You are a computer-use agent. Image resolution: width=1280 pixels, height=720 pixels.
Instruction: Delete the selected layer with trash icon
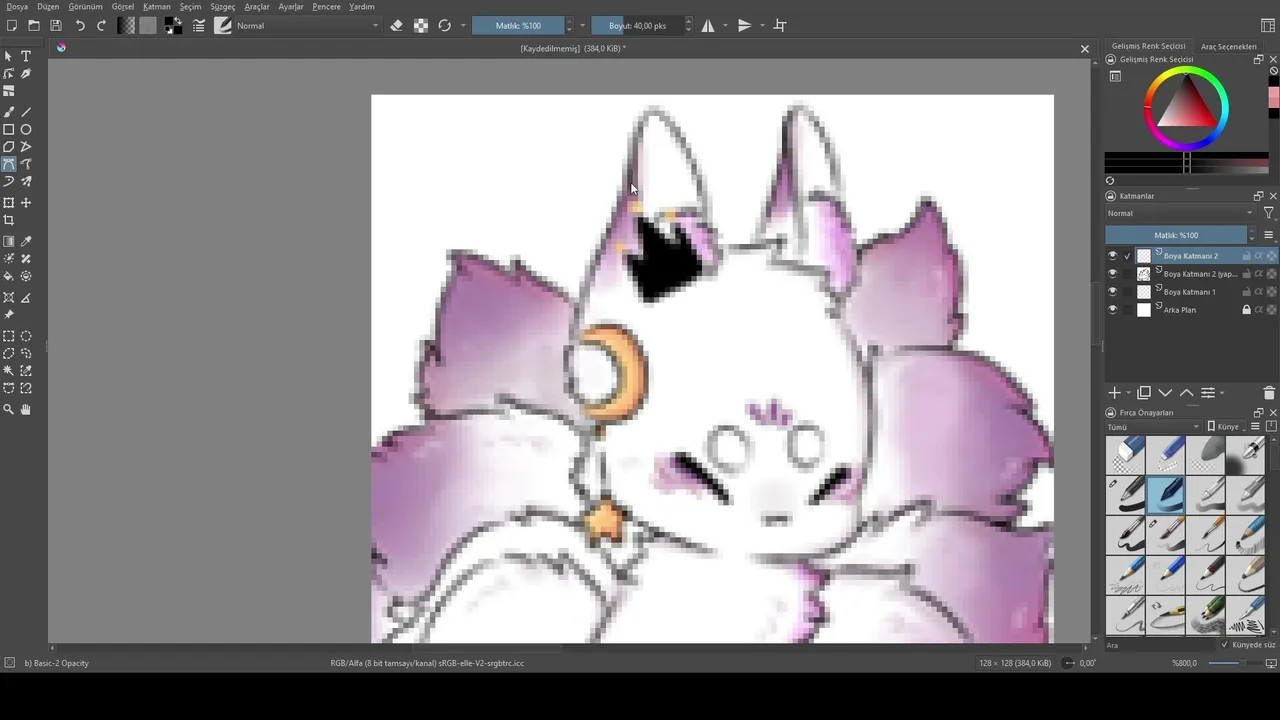[1269, 393]
